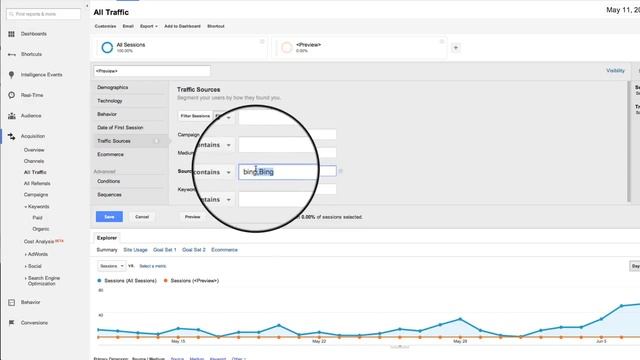Viewport: 640px width, 360px height.
Task: Switch to the Goal Set 1 view
Action: click(x=165, y=250)
